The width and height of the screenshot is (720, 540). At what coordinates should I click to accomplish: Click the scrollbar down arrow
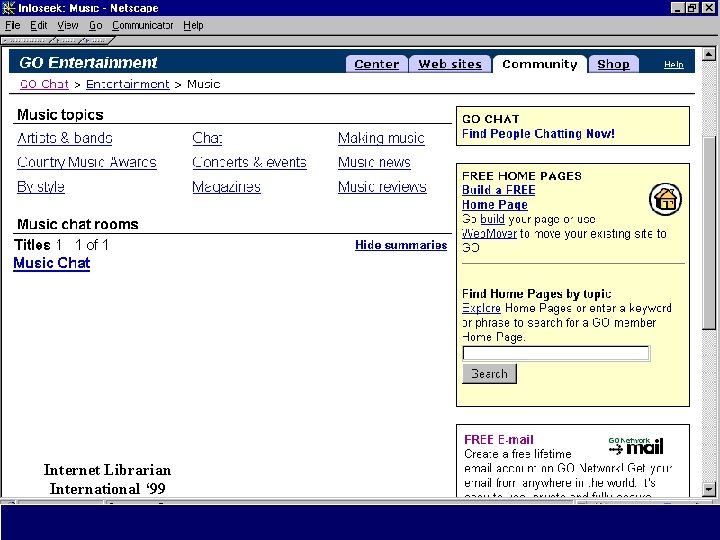[x=709, y=489]
